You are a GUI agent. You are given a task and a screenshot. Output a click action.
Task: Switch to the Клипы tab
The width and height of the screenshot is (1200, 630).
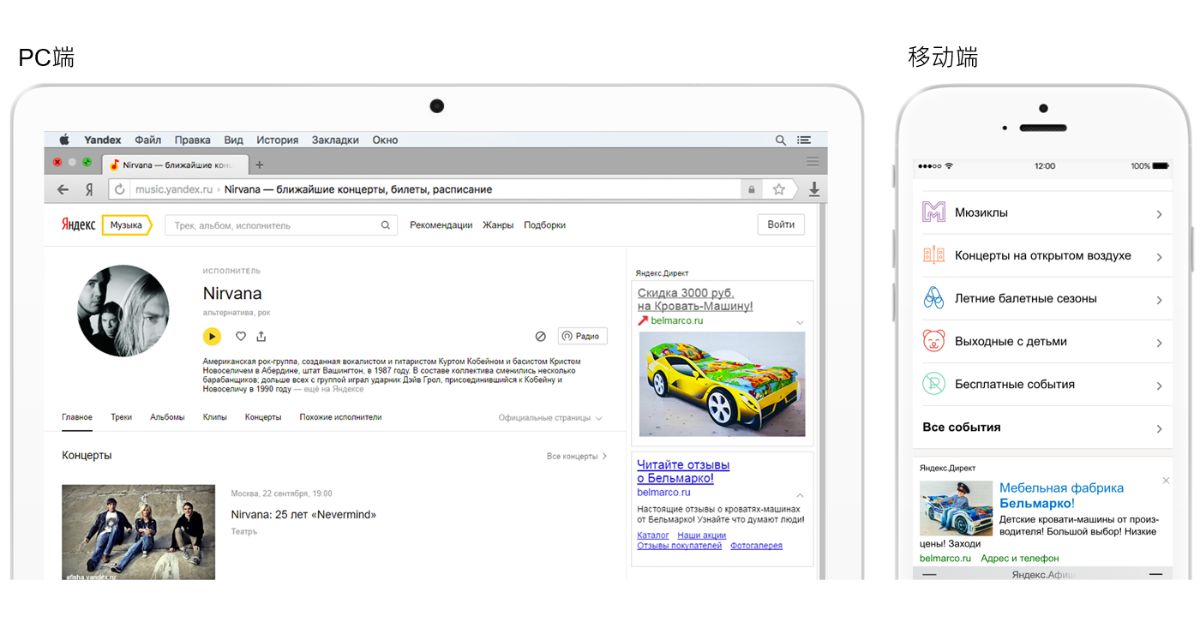tap(214, 417)
